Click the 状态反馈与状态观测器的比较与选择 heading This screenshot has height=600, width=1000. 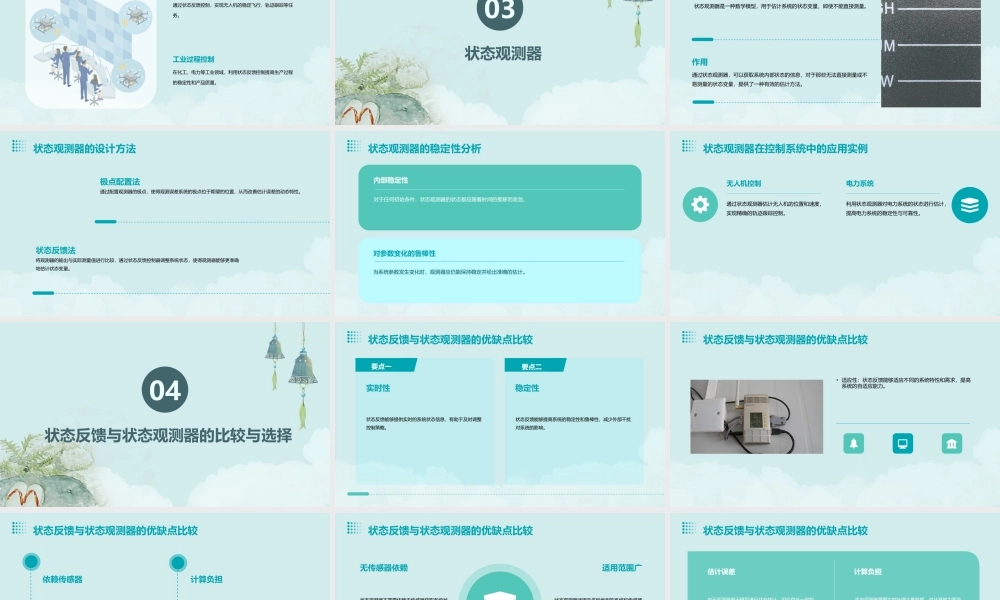coord(168,435)
